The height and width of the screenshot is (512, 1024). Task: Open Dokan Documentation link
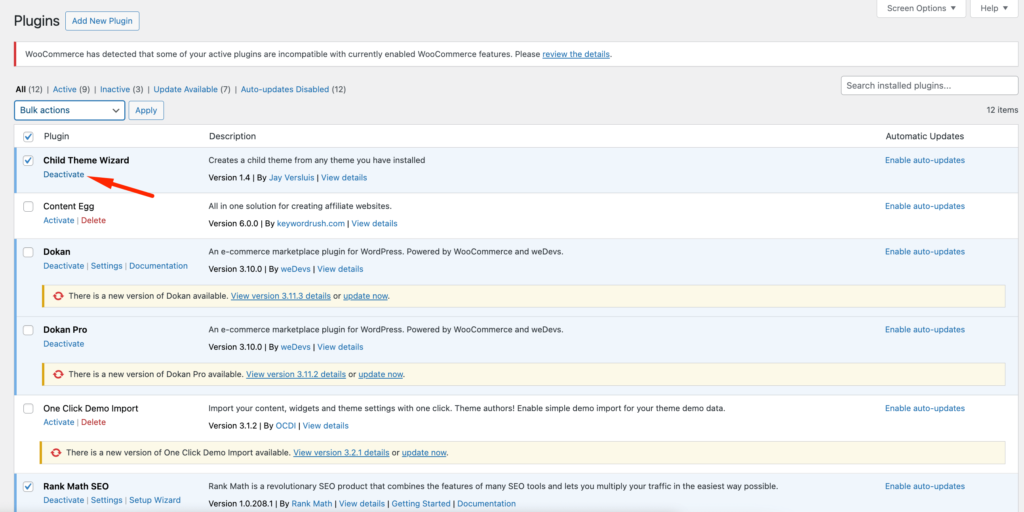(159, 266)
